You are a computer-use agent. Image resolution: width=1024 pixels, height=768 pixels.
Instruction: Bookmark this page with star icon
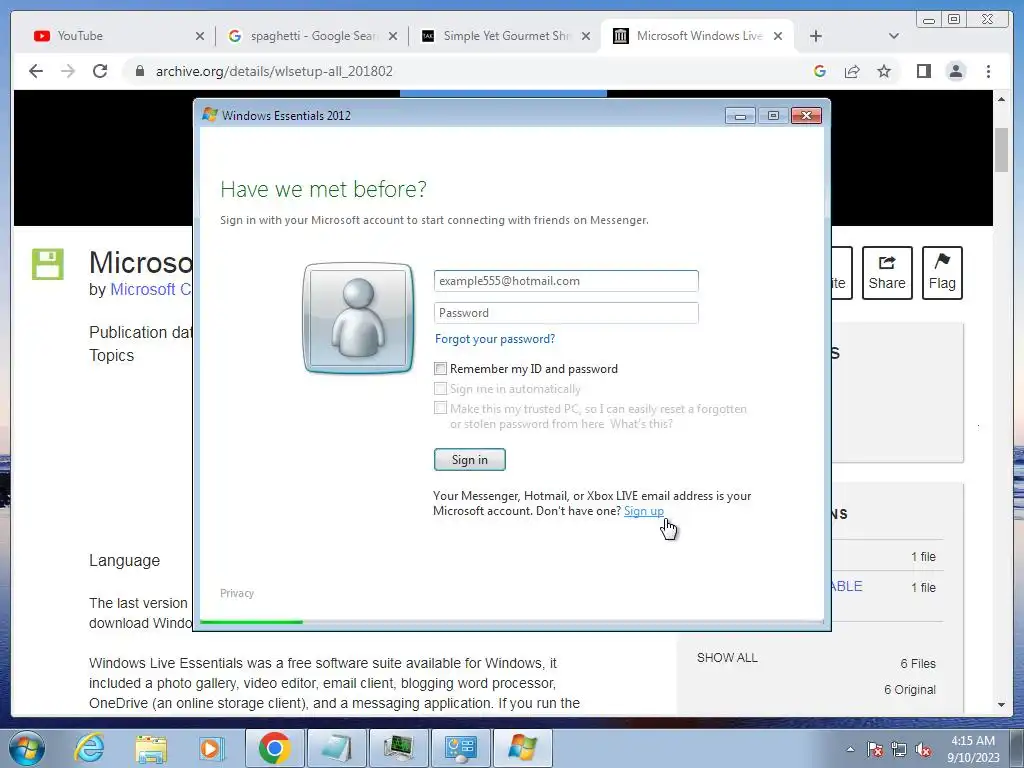[x=884, y=71]
